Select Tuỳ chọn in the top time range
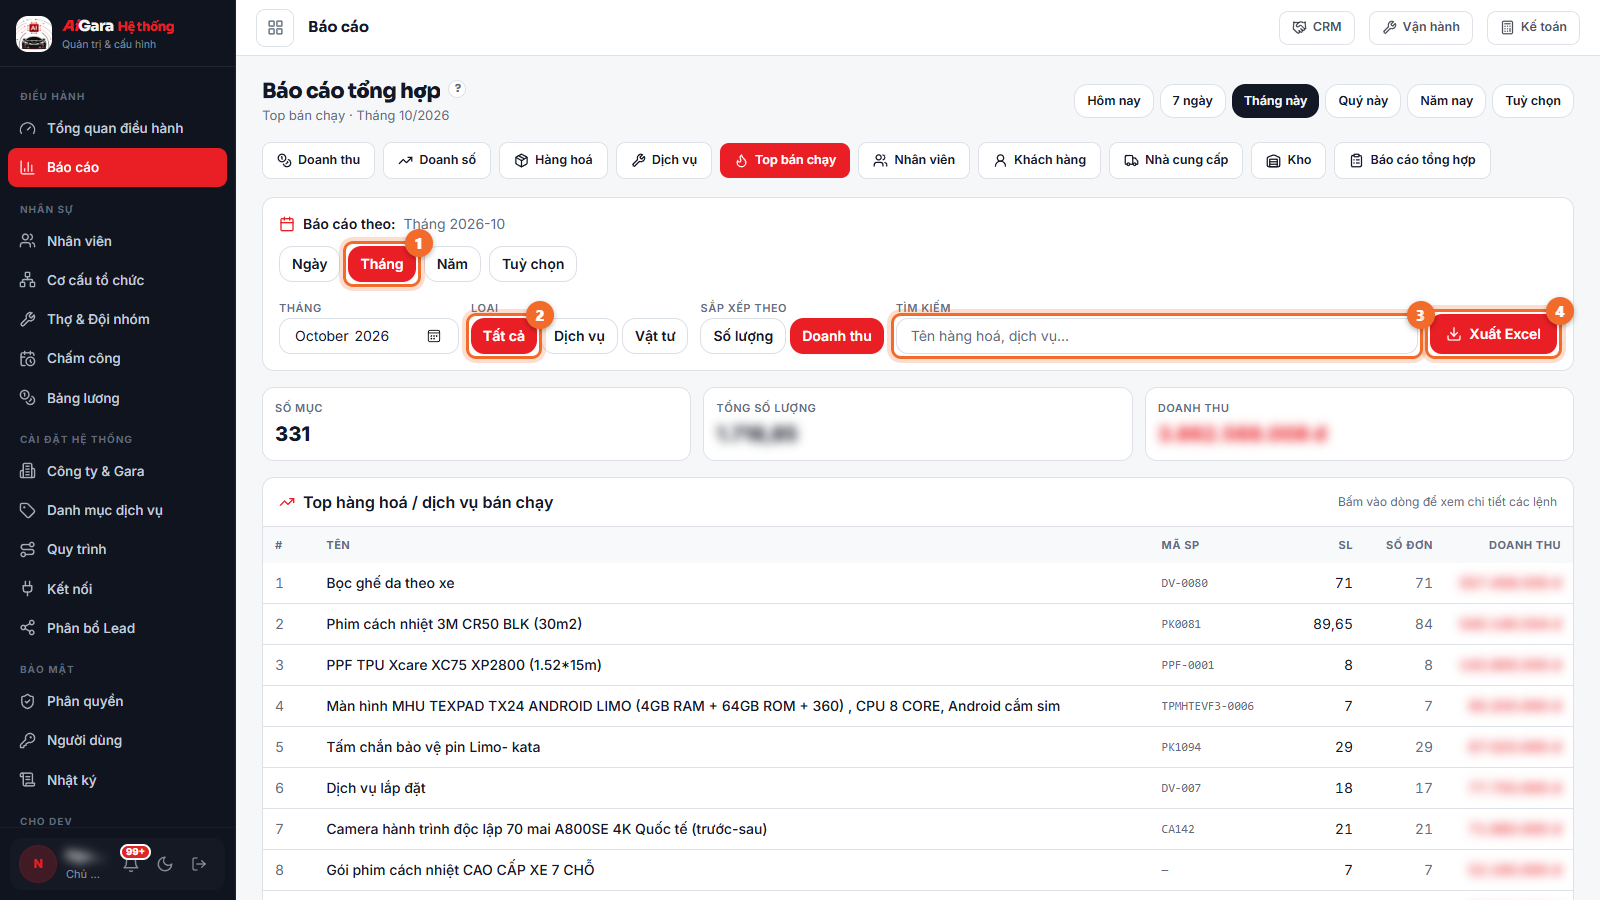Screen dimensions: 1600x900 (1533, 101)
